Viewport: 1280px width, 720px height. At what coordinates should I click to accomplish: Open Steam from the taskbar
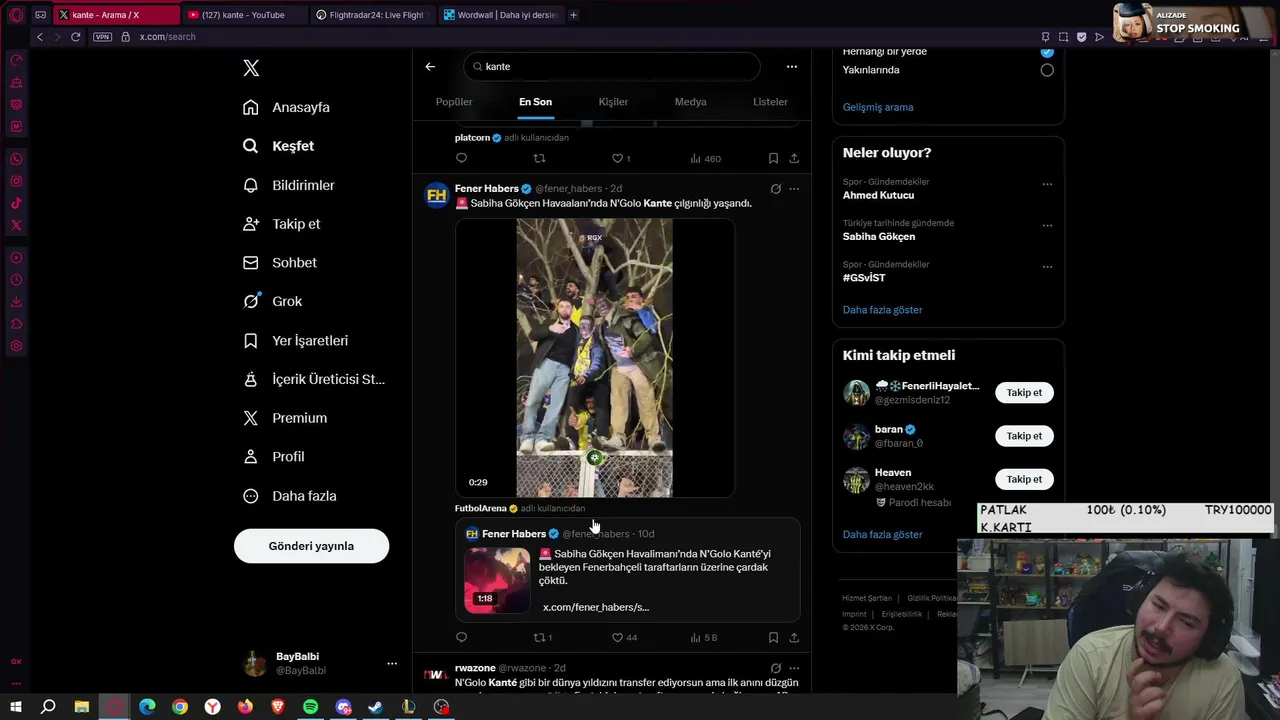pos(375,707)
